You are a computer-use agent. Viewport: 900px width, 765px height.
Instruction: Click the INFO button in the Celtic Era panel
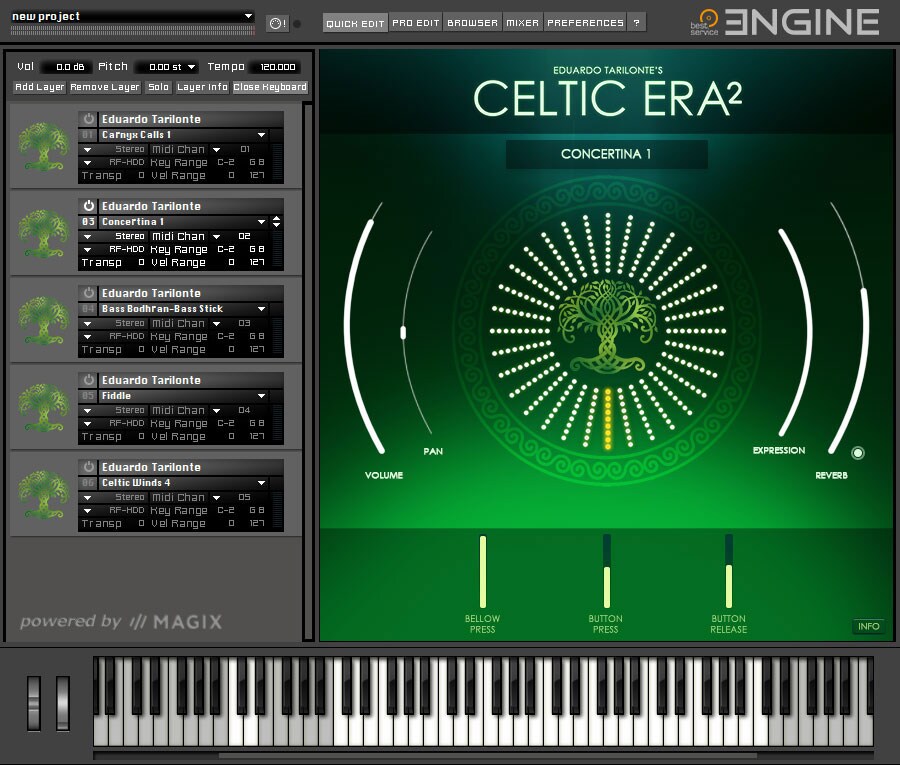click(868, 626)
